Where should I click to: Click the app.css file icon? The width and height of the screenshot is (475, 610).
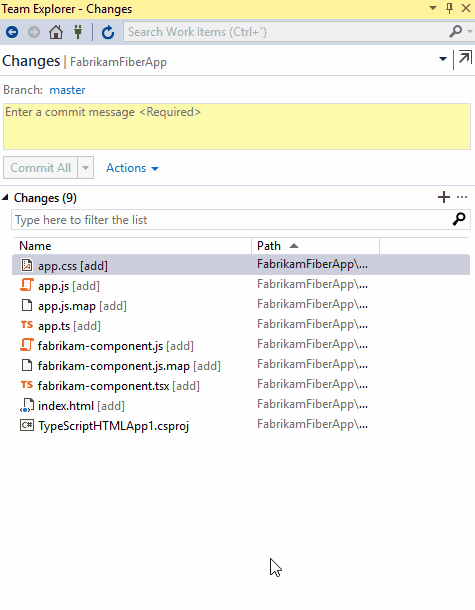point(26,265)
